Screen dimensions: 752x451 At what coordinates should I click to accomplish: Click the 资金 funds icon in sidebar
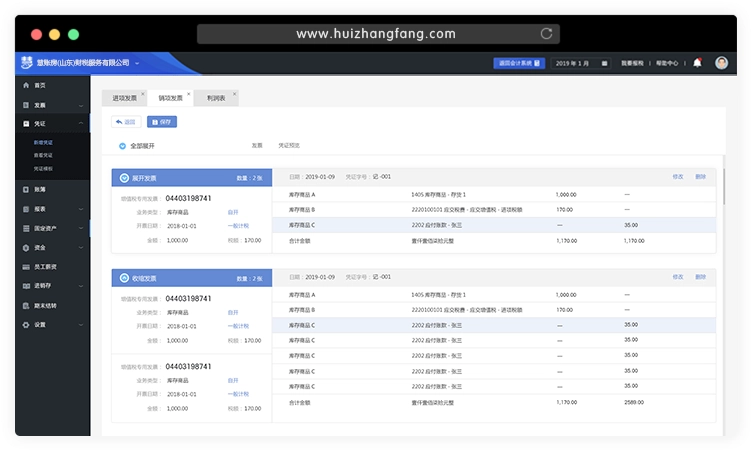point(26,248)
